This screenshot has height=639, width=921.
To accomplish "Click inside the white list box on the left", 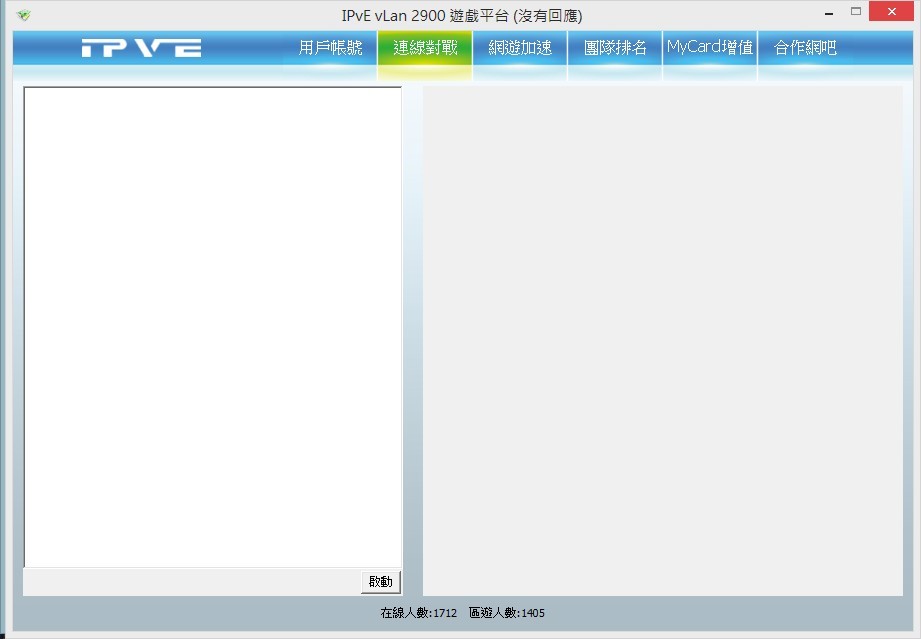I will 213,327.
